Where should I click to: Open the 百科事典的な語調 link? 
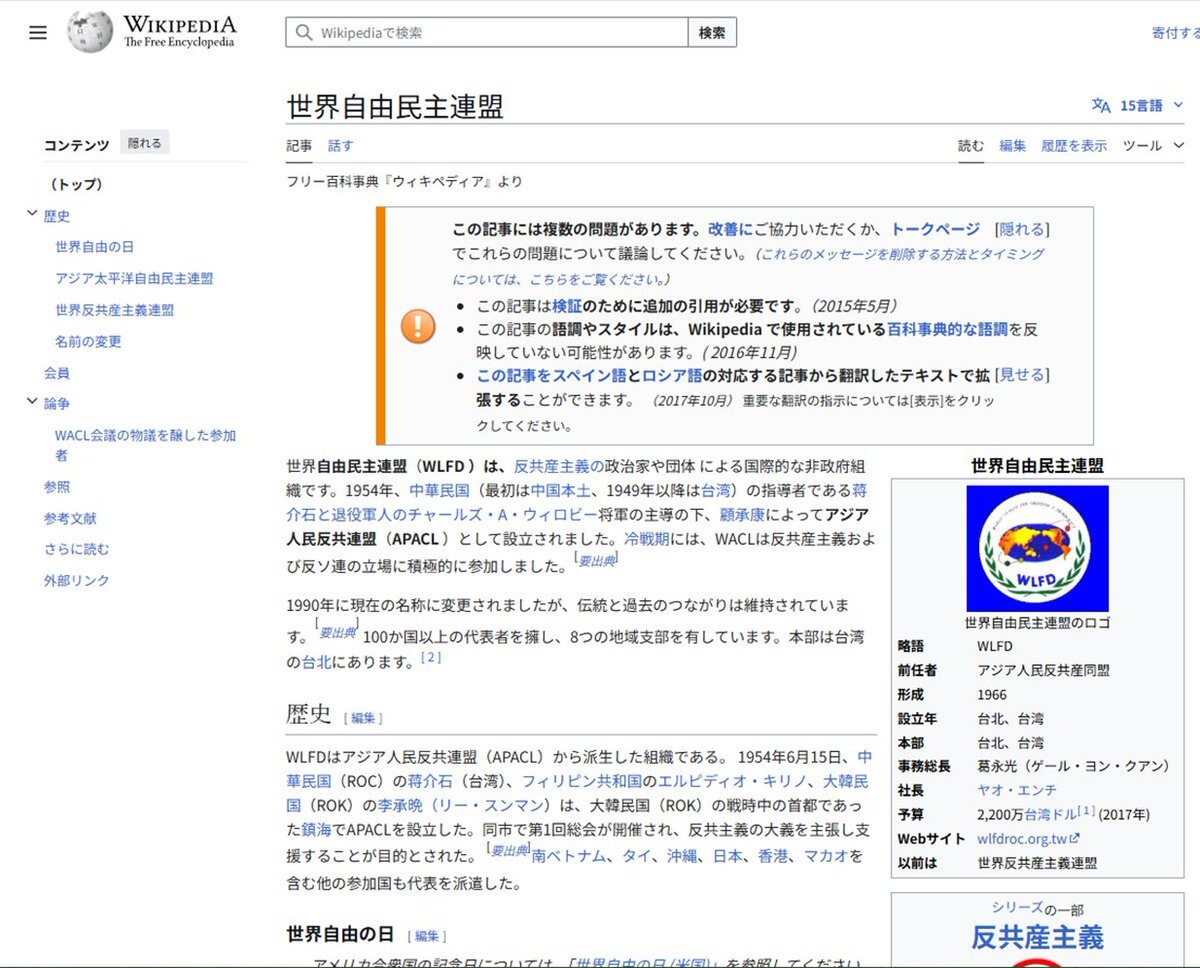click(x=948, y=329)
